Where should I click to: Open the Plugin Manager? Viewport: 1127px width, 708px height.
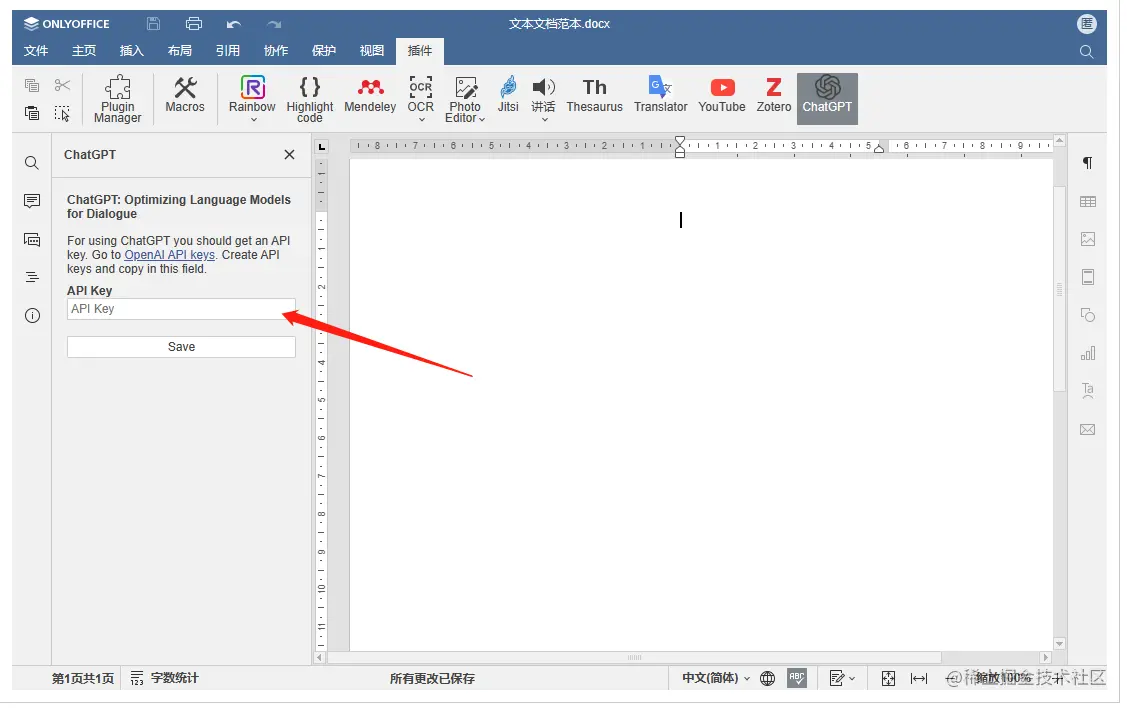pyautogui.click(x=117, y=99)
